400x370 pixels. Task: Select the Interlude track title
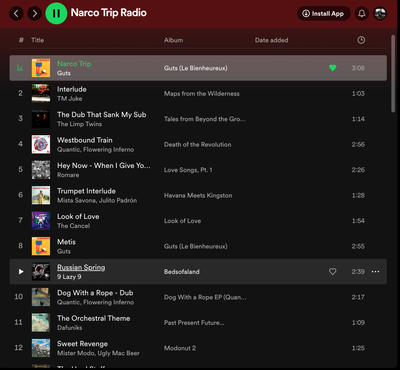[72, 89]
